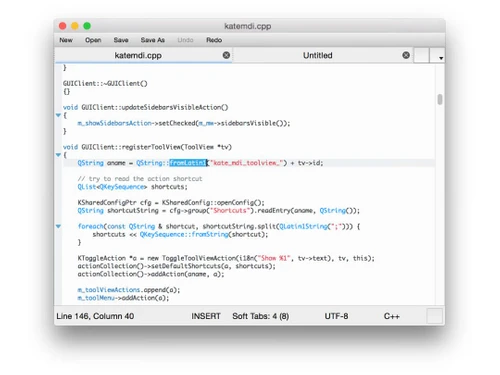The image size is (500, 375).
Task: Click the Open toolbar button
Action: (x=93, y=40)
